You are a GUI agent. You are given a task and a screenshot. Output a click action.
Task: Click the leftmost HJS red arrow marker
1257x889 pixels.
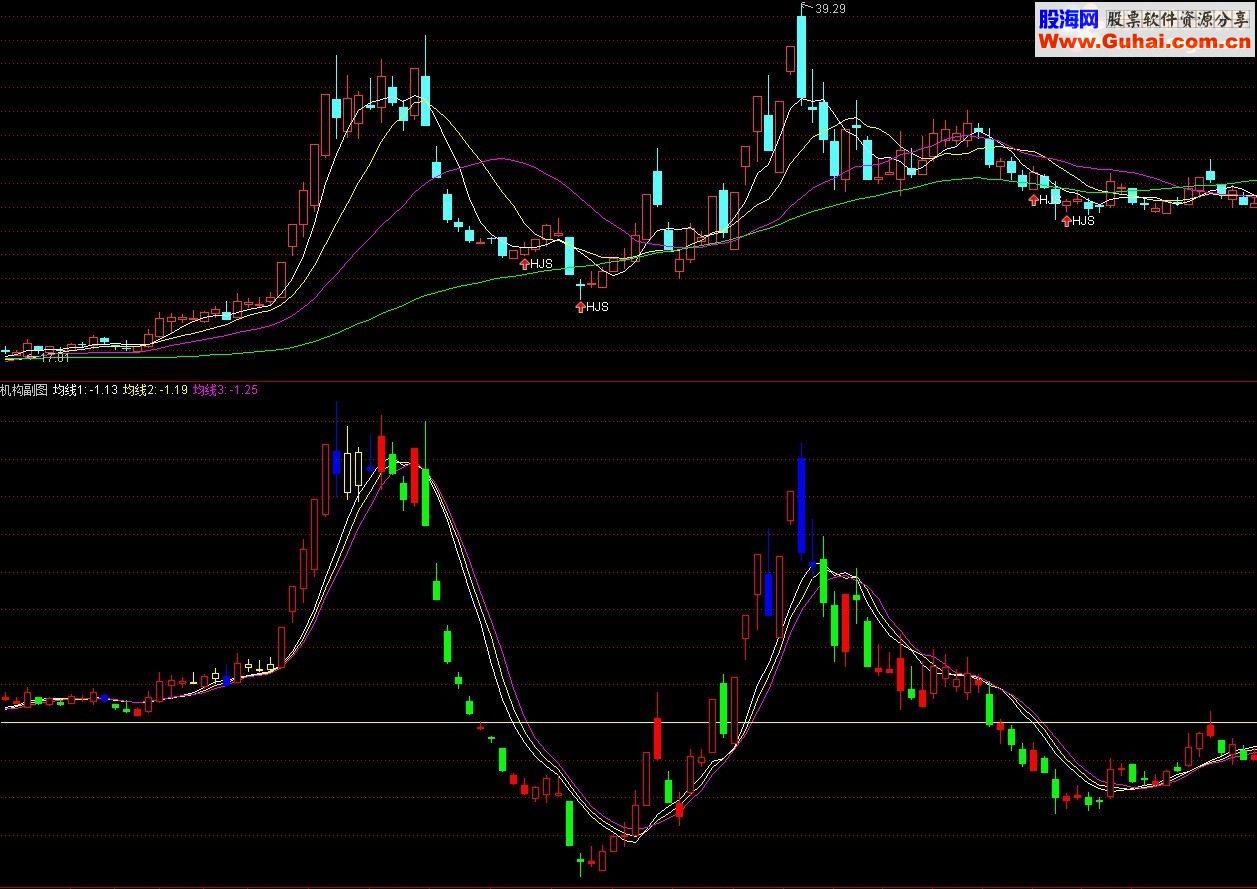click(x=524, y=264)
